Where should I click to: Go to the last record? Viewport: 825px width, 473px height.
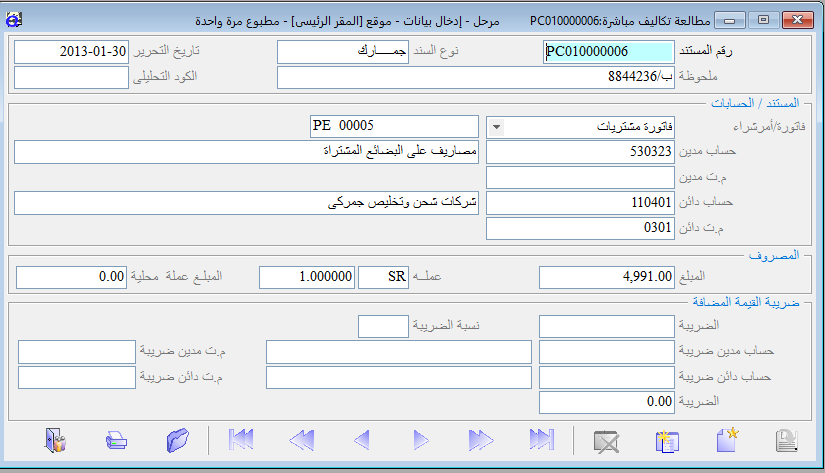tap(541, 440)
